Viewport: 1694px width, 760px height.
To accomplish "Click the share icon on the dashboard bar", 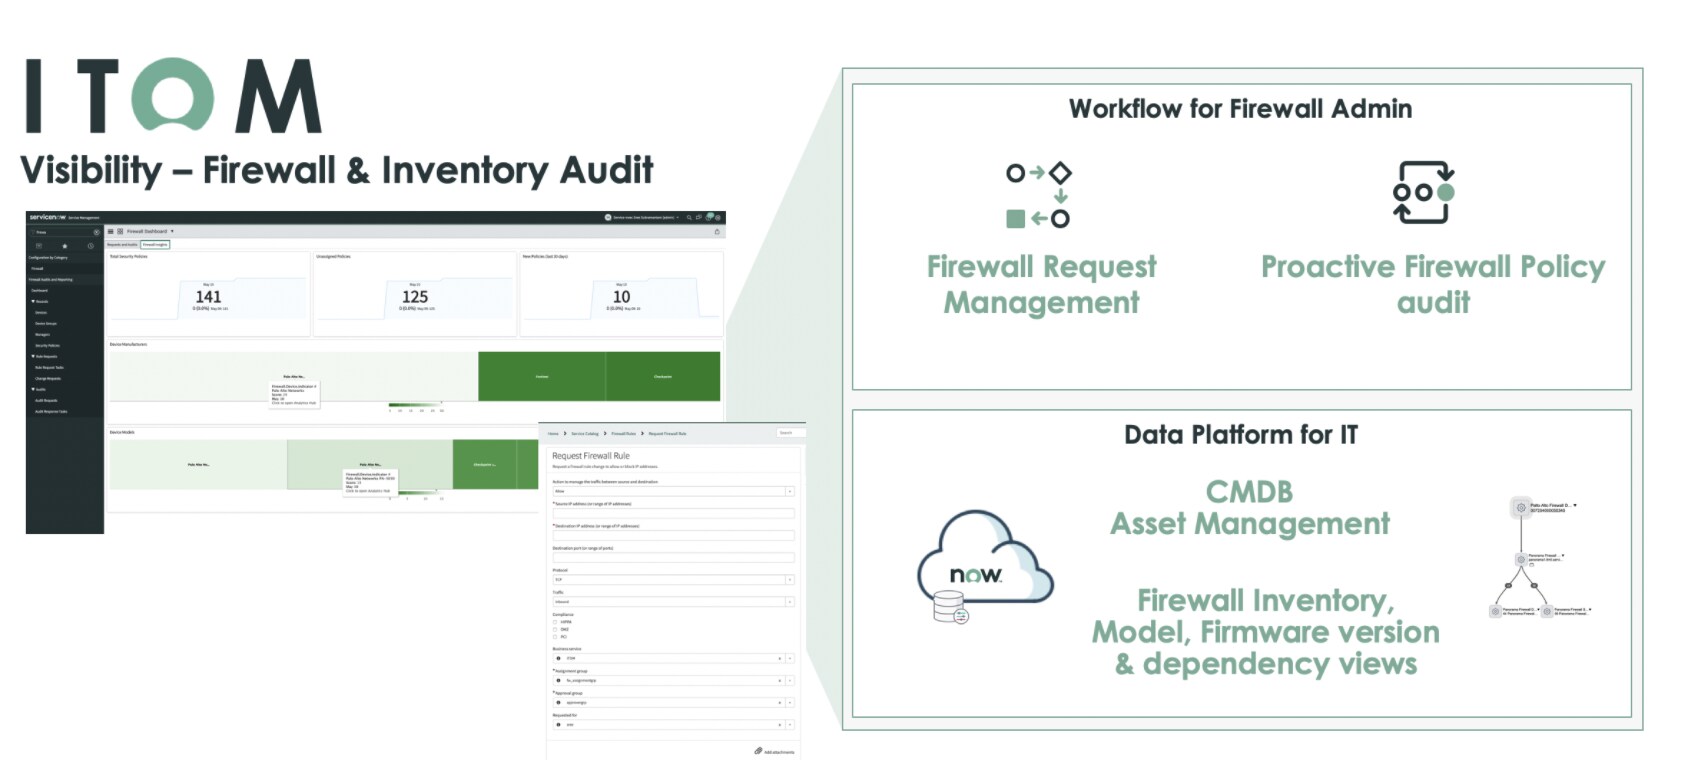I will [717, 231].
